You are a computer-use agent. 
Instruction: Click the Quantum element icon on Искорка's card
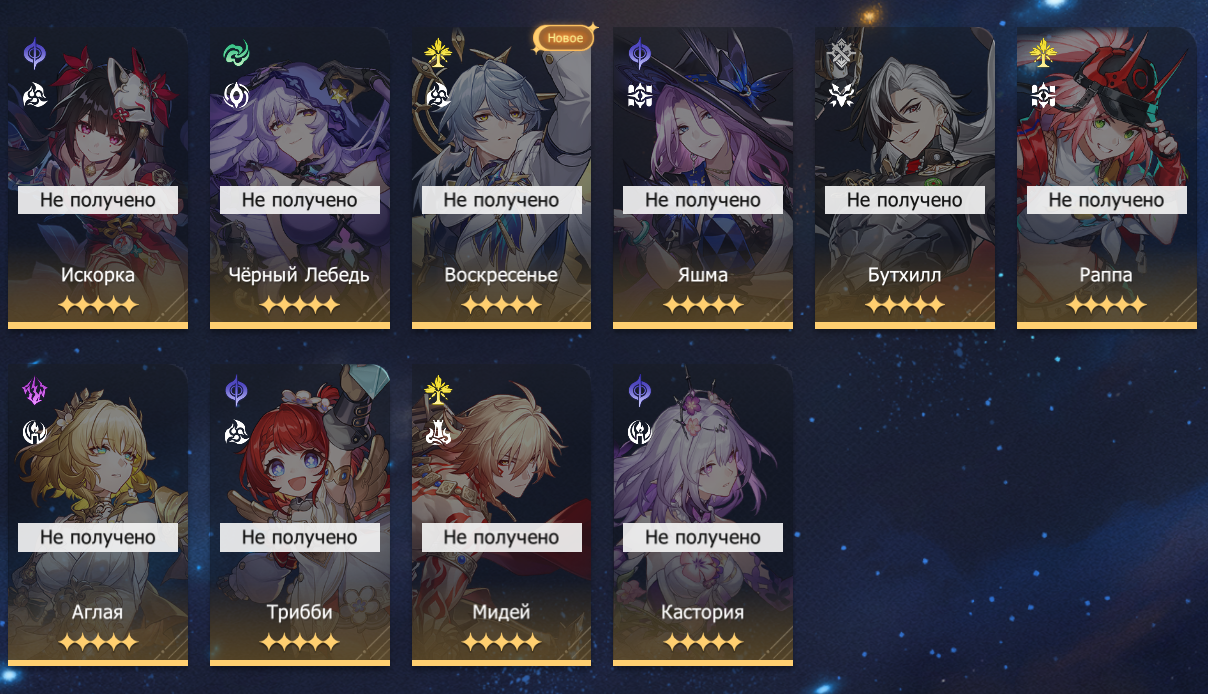click(35, 54)
